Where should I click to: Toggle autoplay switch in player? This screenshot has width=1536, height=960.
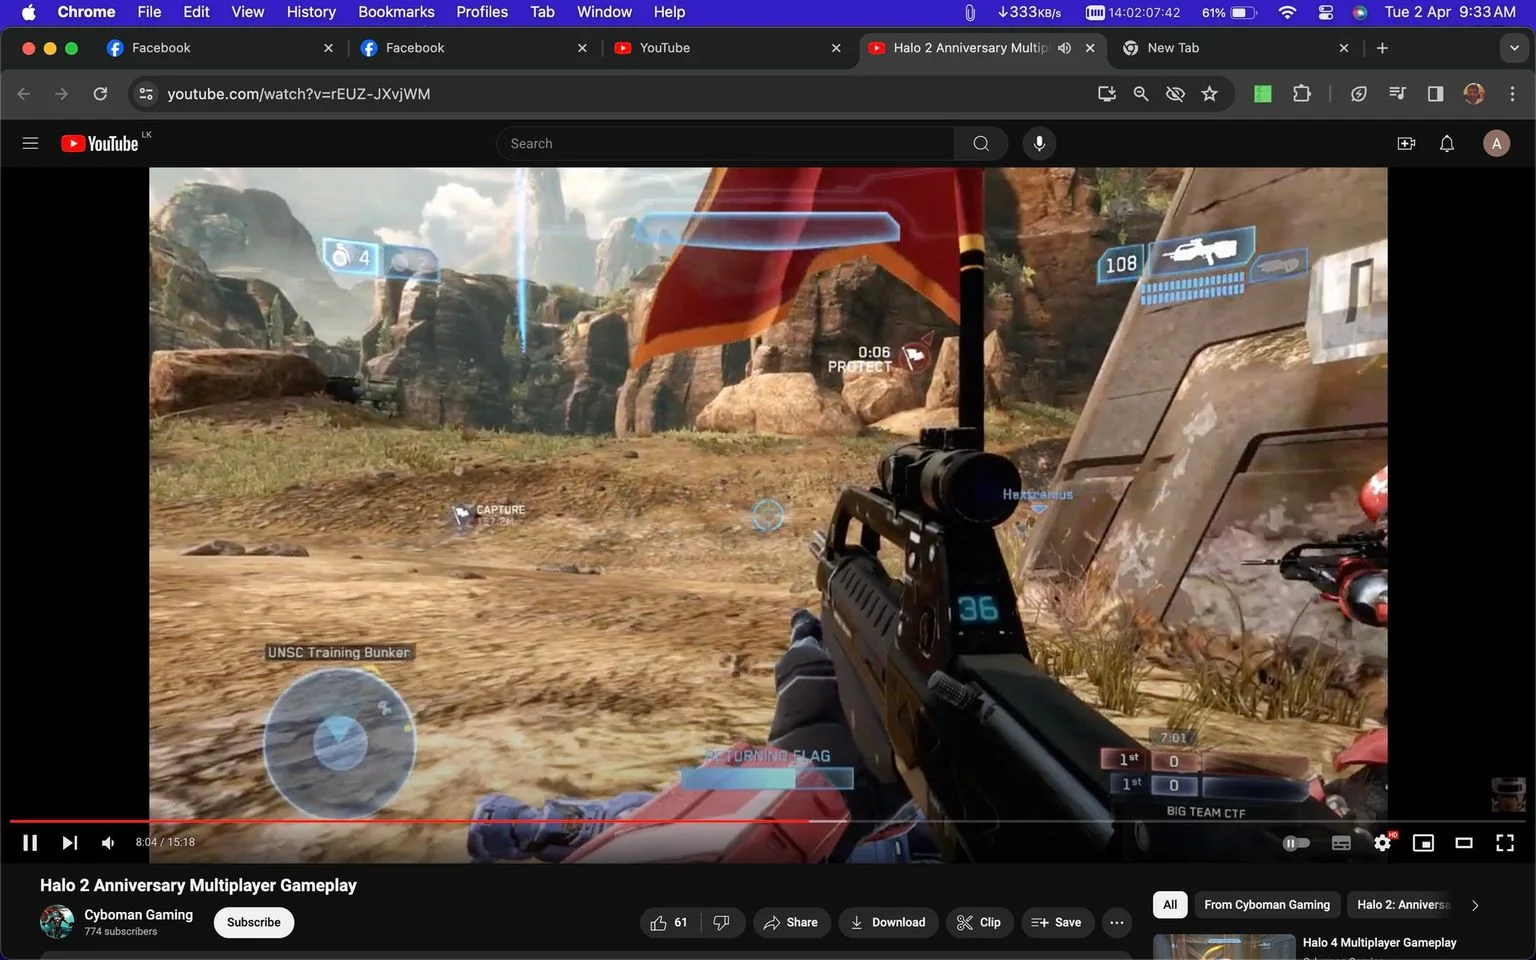1296,843
